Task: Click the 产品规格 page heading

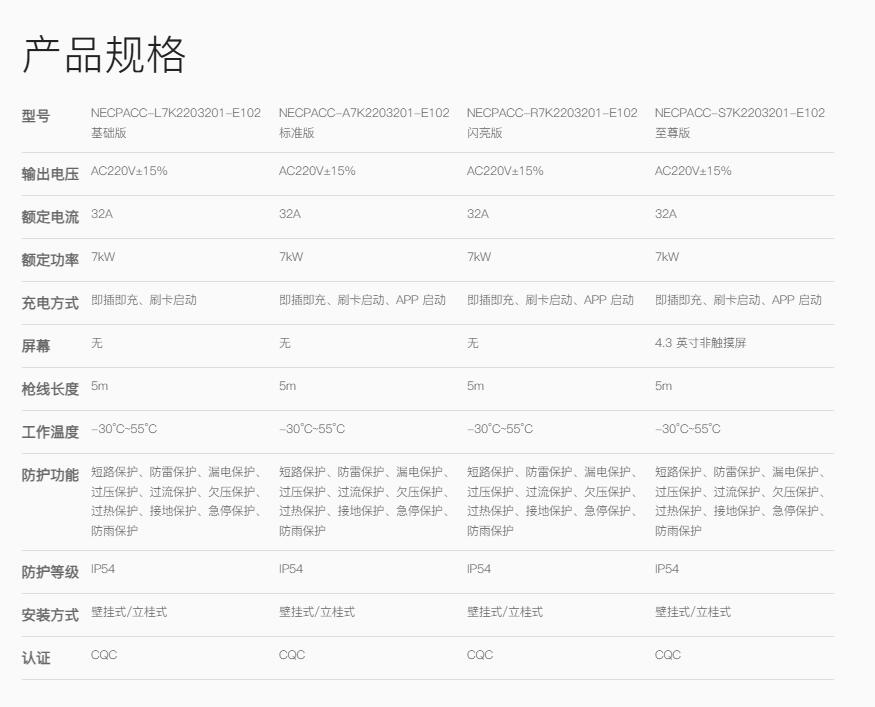Action: (x=104, y=55)
